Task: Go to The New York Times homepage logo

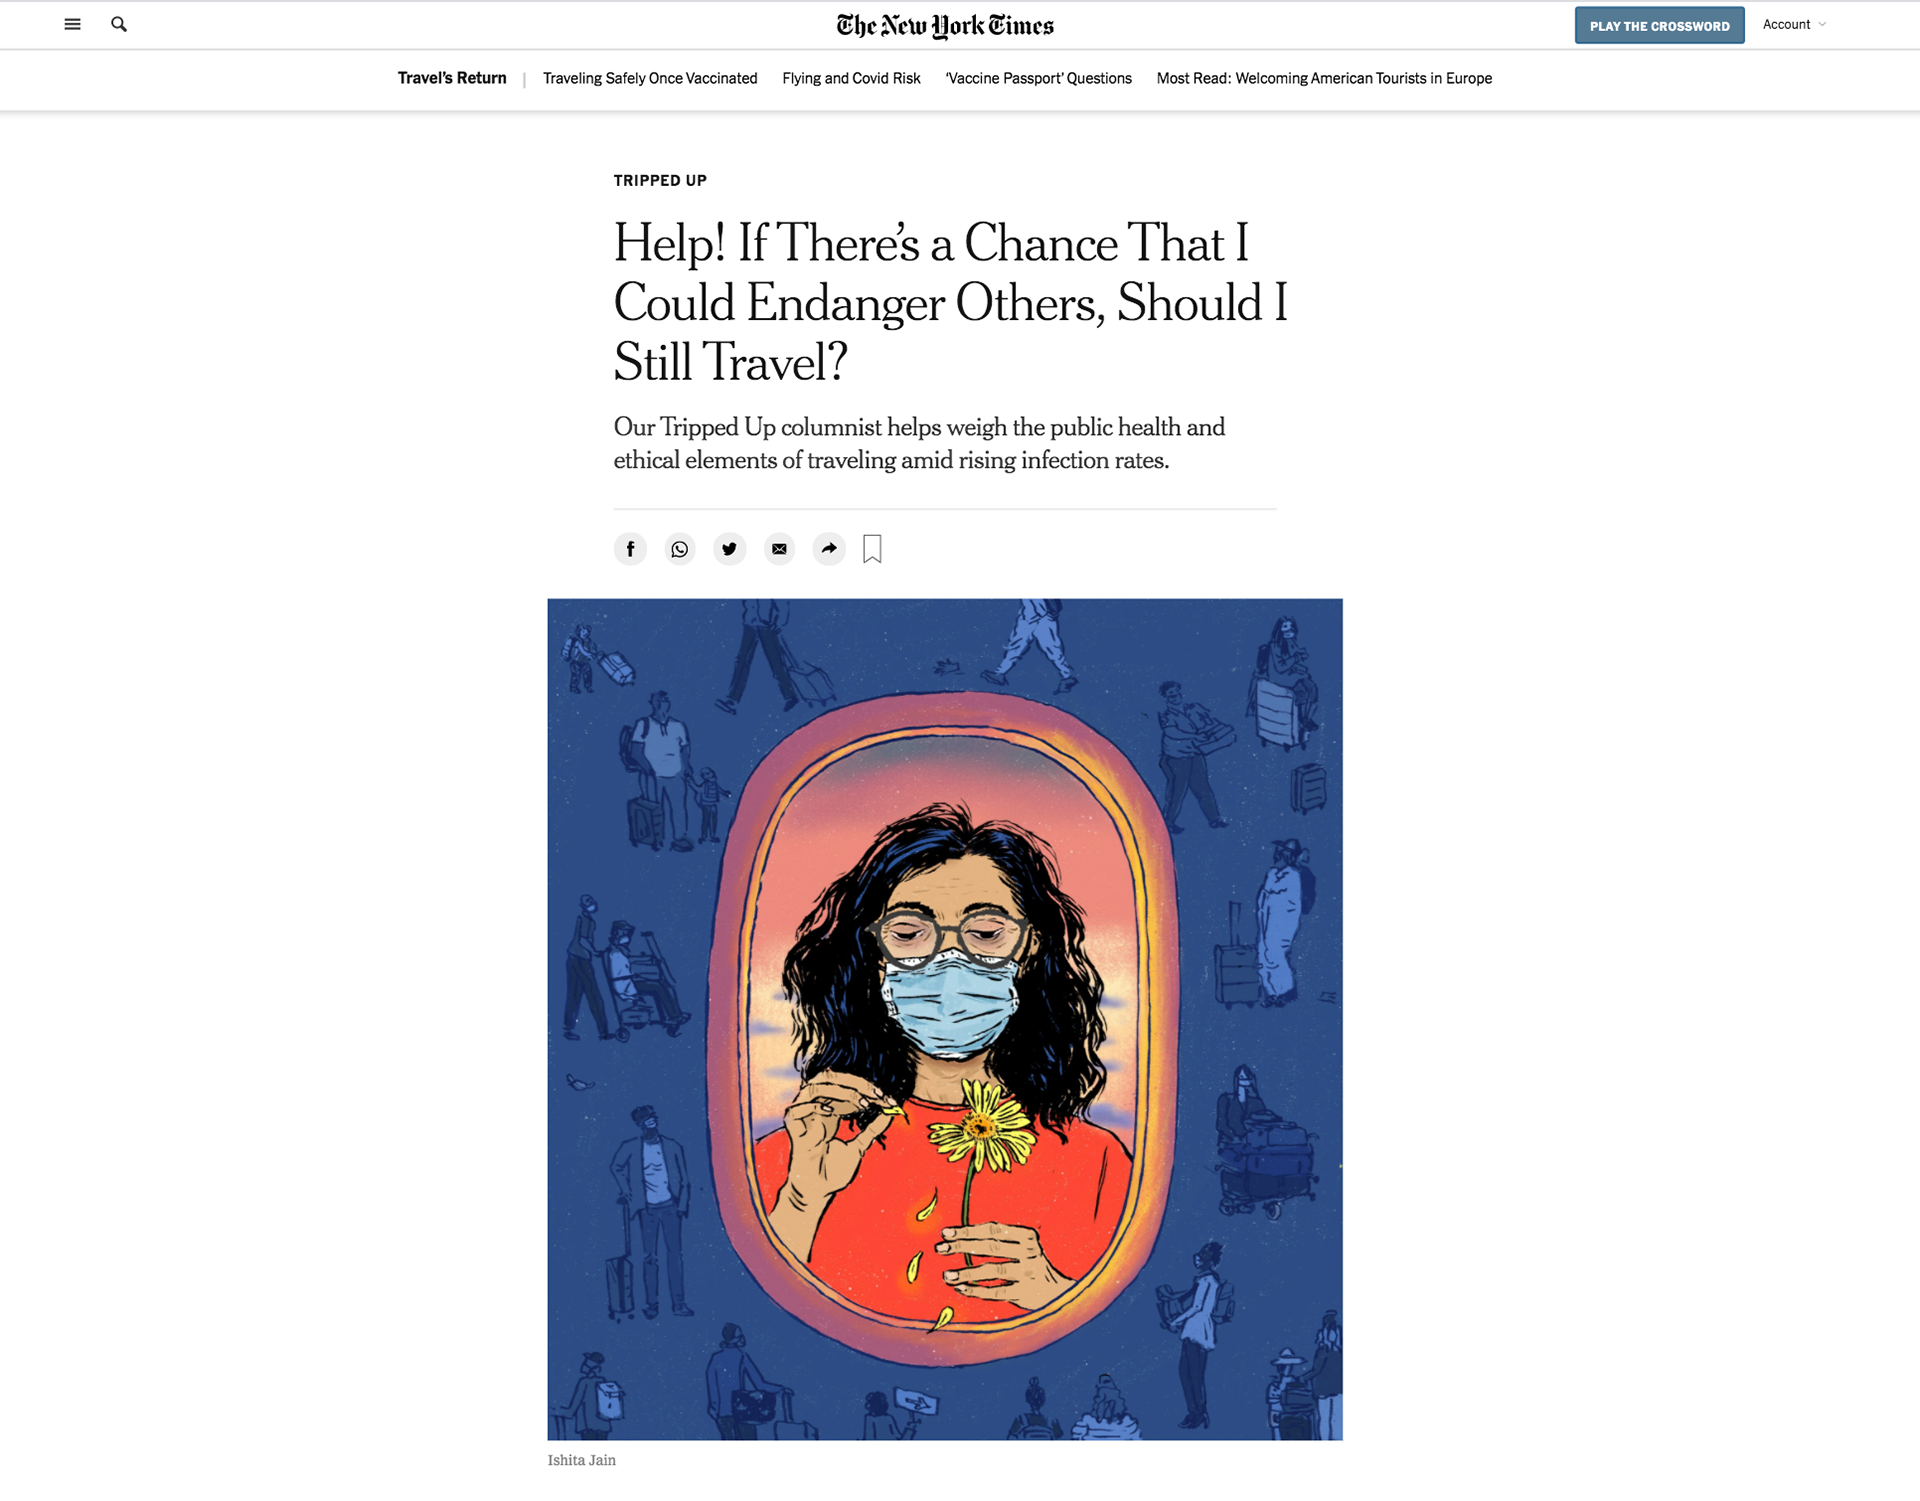Action: click(x=945, y=26)
